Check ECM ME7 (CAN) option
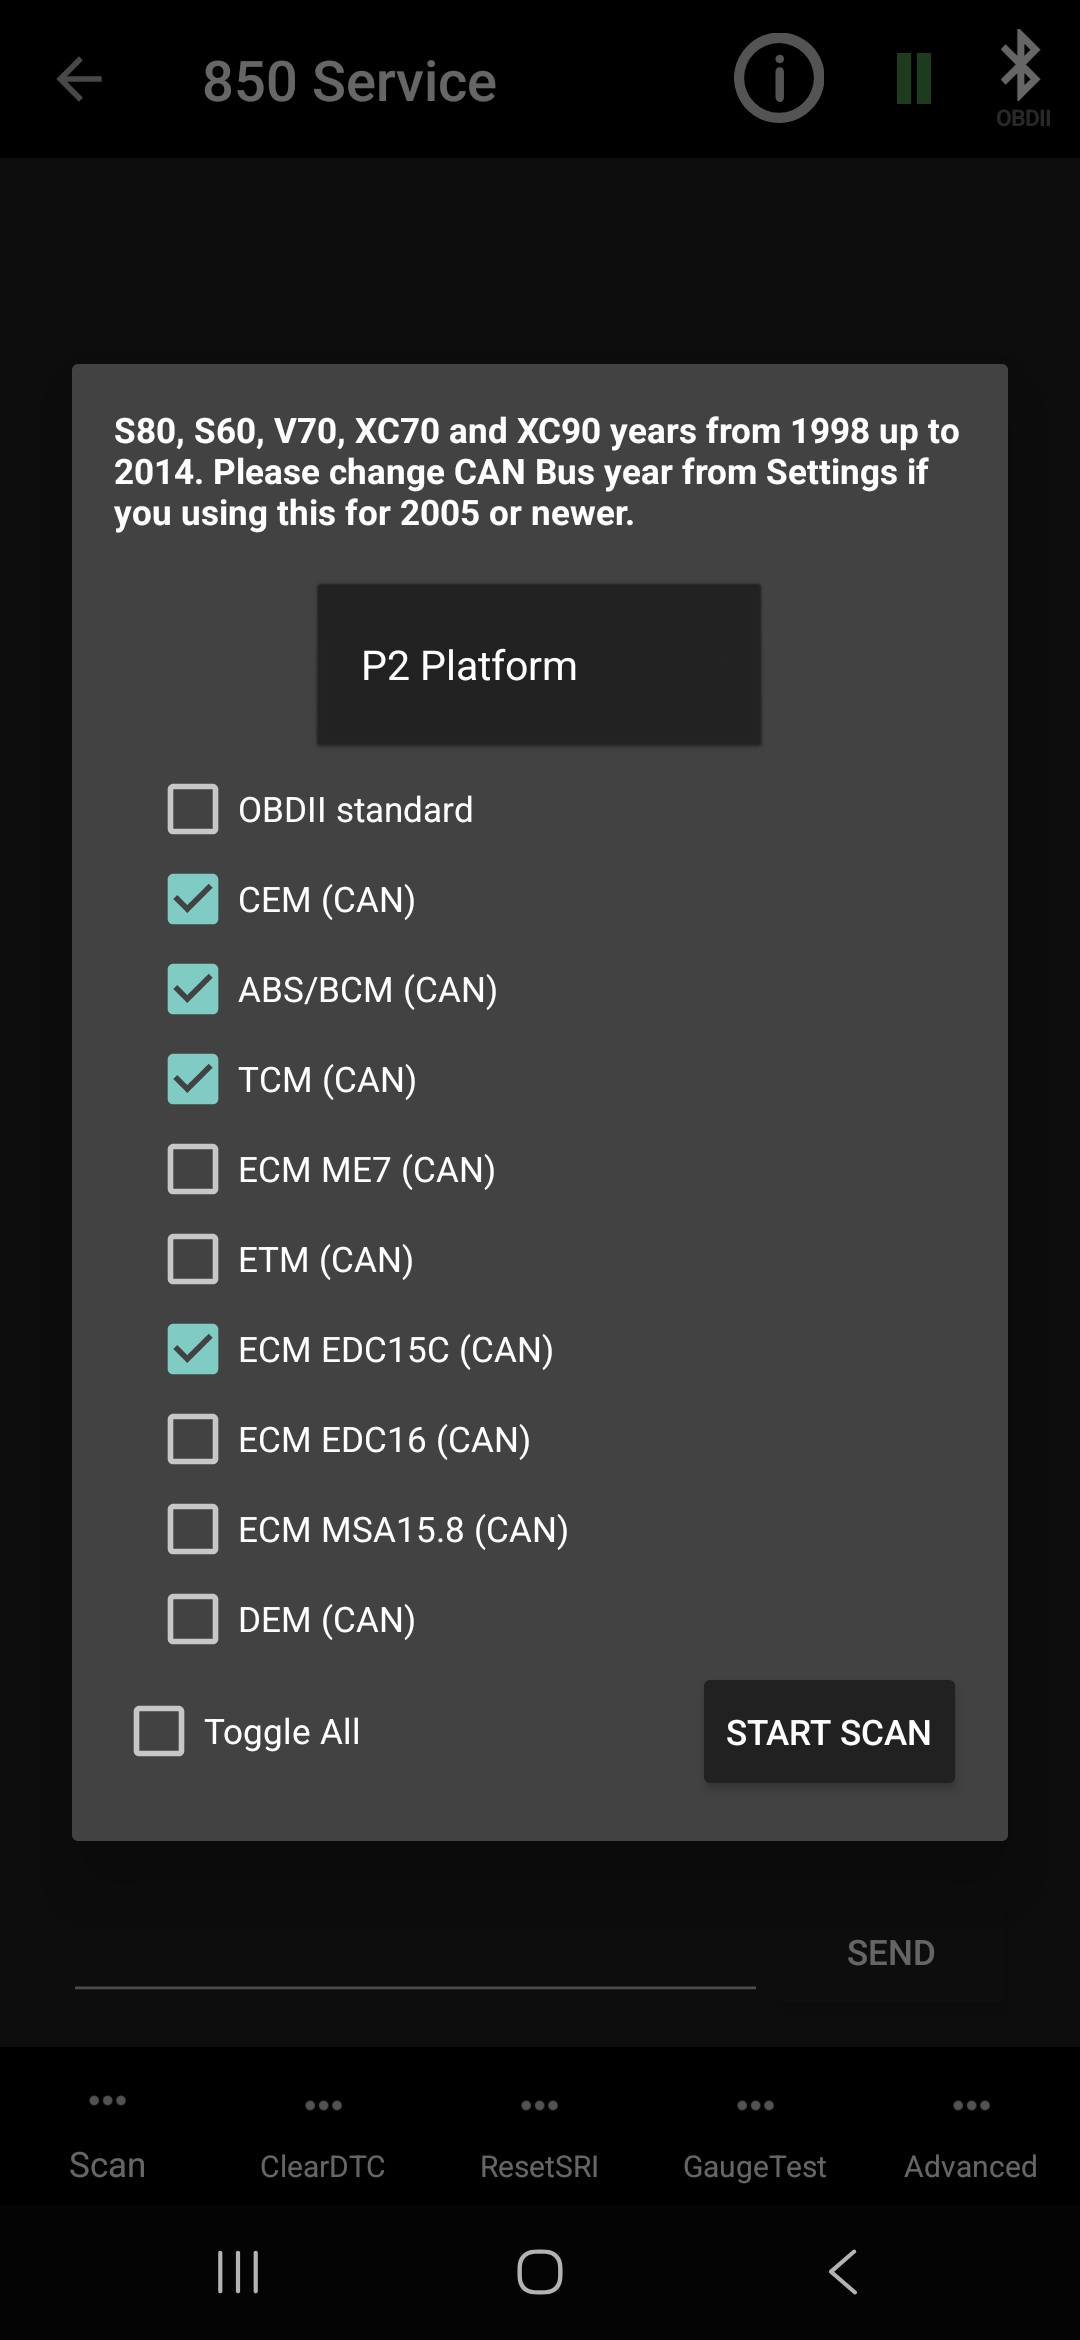The image size is (1080, 2340). [193, 1169]
